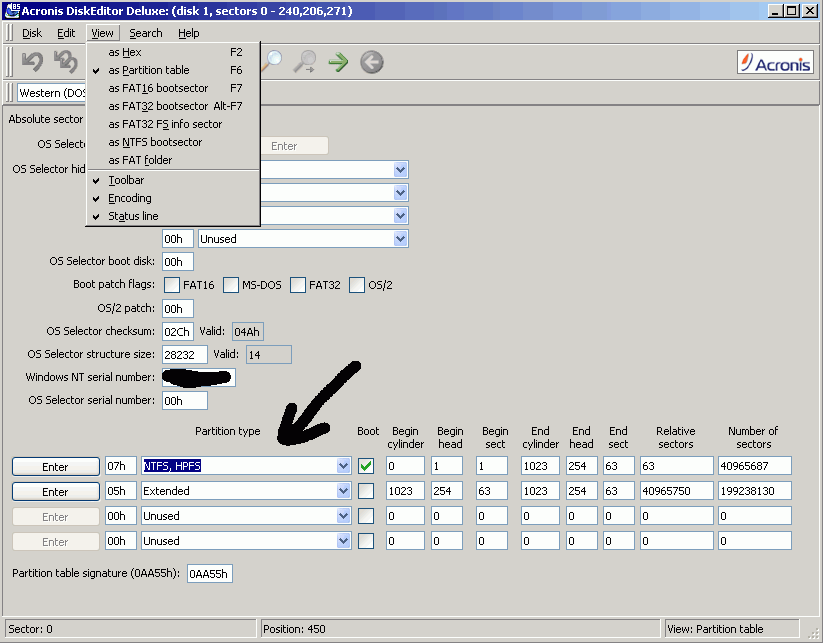Click the Undo arrow toolbar icon
823x643 pixels.
(x=33, y=62)
